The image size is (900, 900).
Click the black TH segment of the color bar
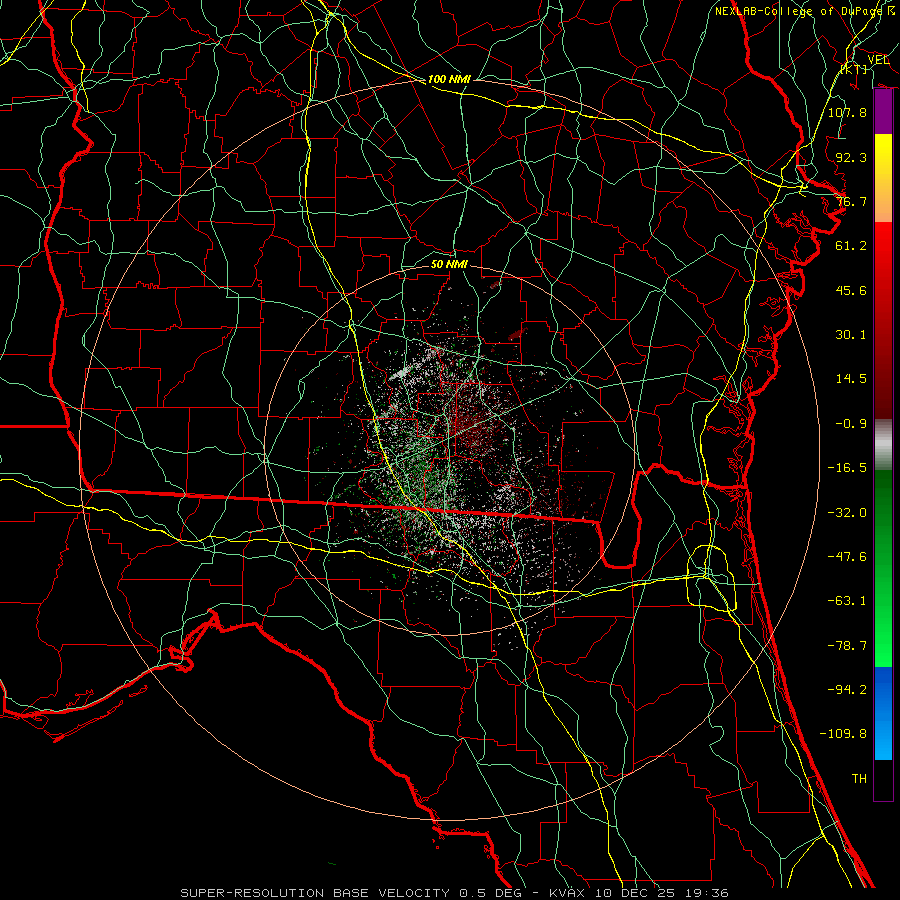click(883, 780)
